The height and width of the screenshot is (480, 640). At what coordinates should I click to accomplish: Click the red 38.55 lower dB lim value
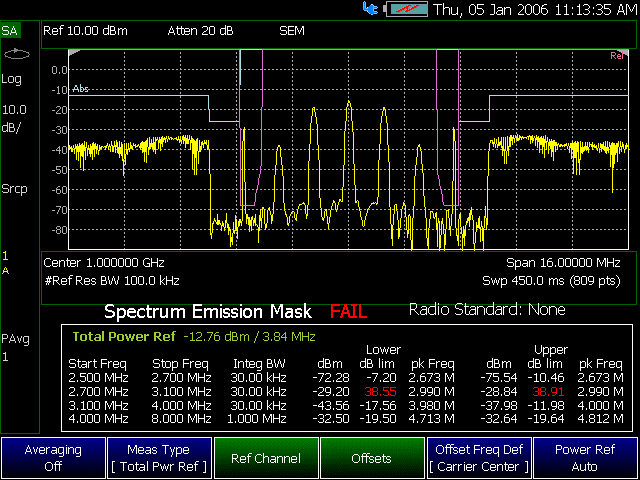click(380, 392)
